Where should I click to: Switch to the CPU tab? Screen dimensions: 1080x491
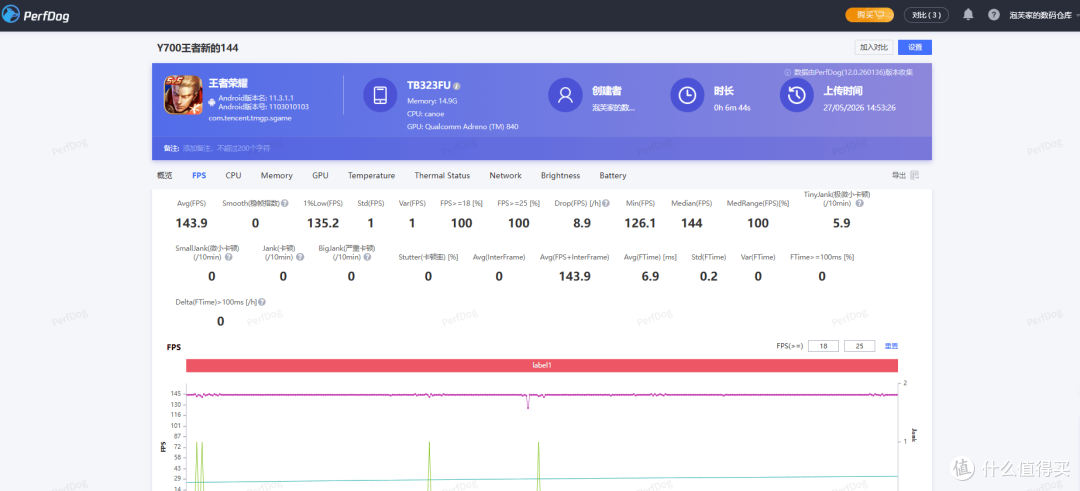coord(233,176)
